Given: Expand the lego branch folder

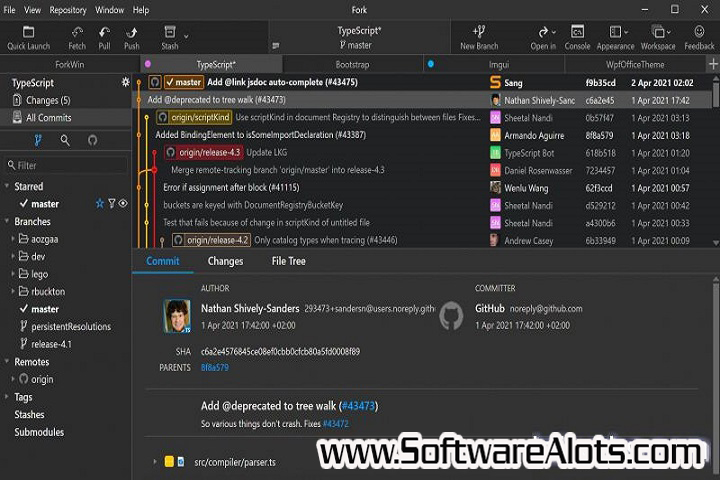Looking at the screenshot, I should [13, 274].
